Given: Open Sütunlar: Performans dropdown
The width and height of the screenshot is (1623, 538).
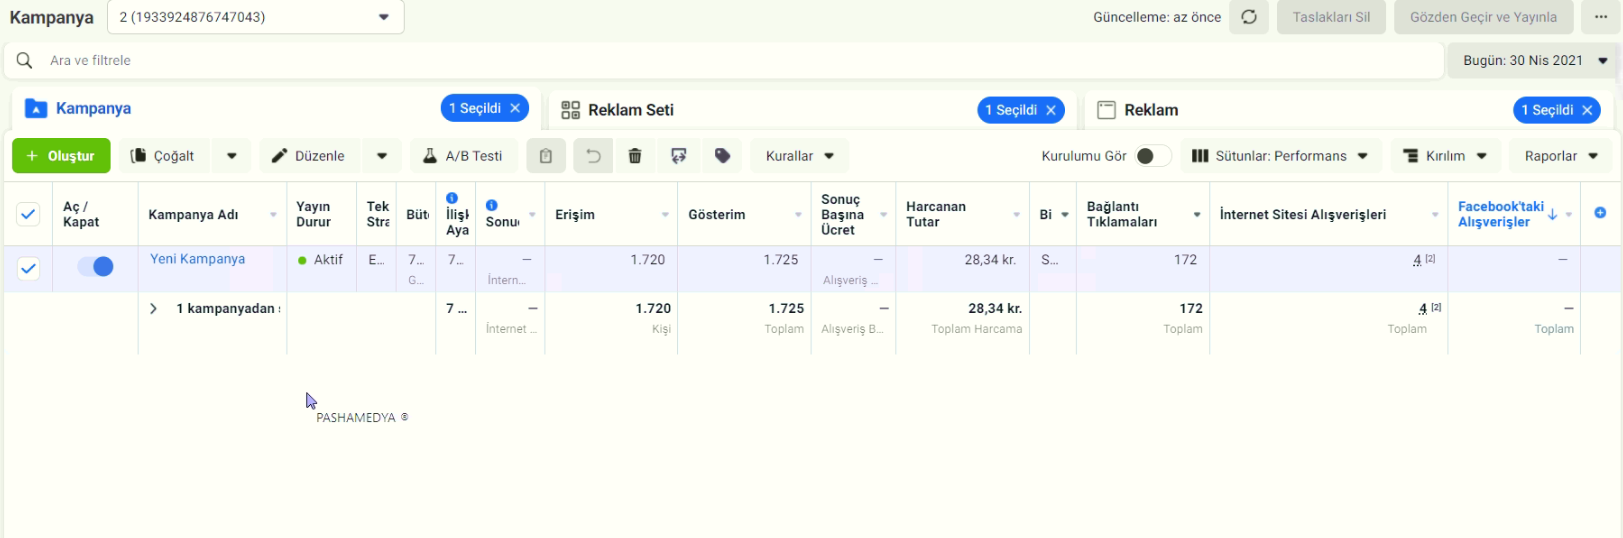Looking at the screenshot, I should pos(1281,156).
